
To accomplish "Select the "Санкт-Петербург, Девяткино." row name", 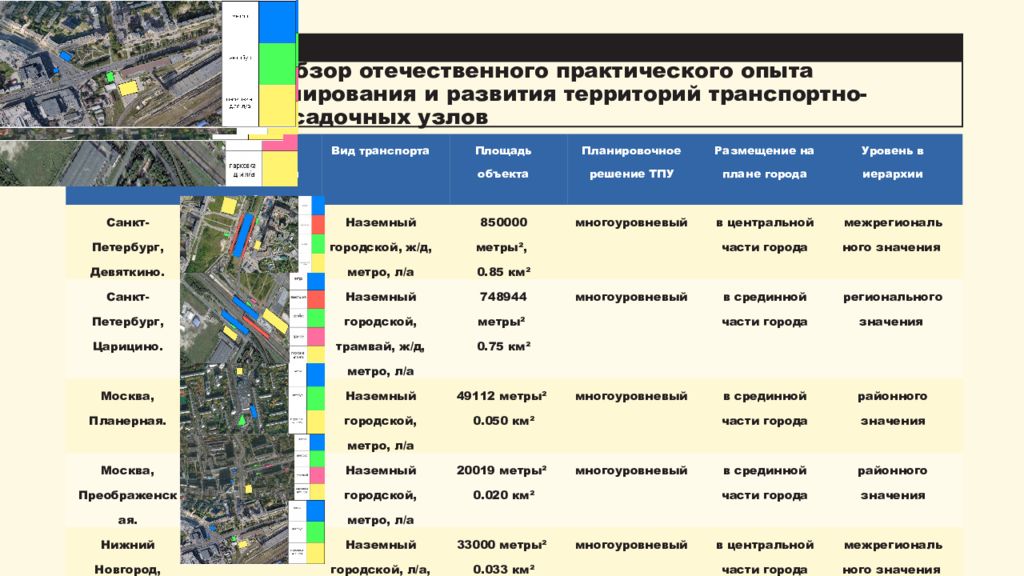I will point(127,247).
